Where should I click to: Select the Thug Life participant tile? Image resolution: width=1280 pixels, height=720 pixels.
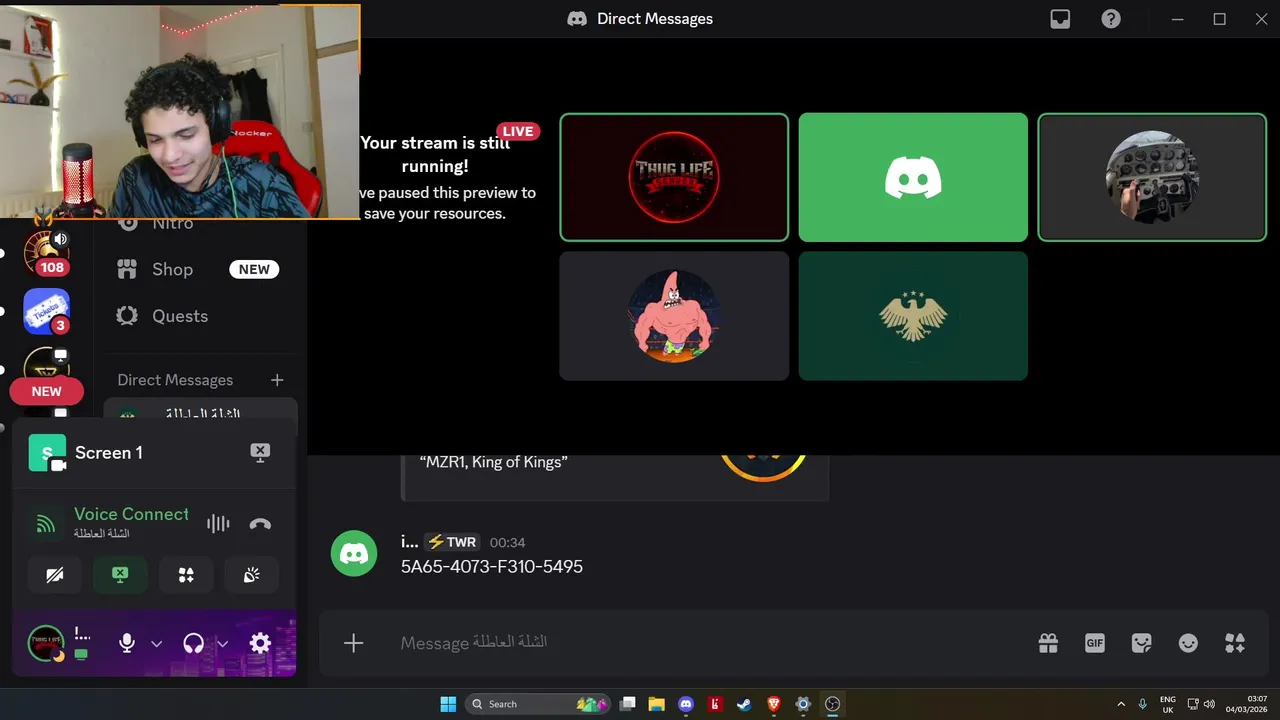pyautogui.click(x=674, y=177)
